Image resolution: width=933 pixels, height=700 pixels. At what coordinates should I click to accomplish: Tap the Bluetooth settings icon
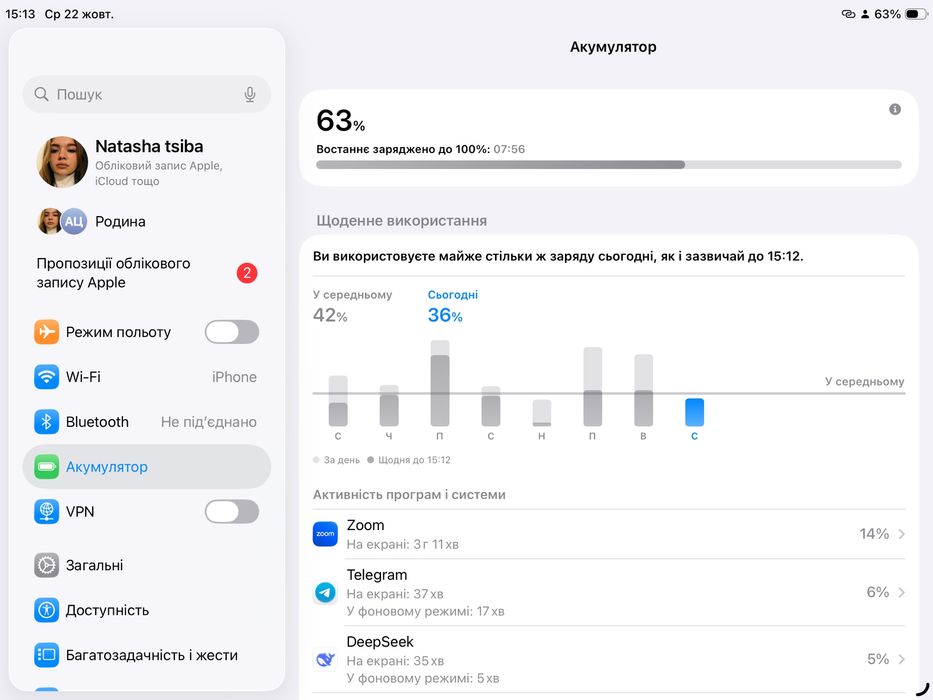coord(46,422)
